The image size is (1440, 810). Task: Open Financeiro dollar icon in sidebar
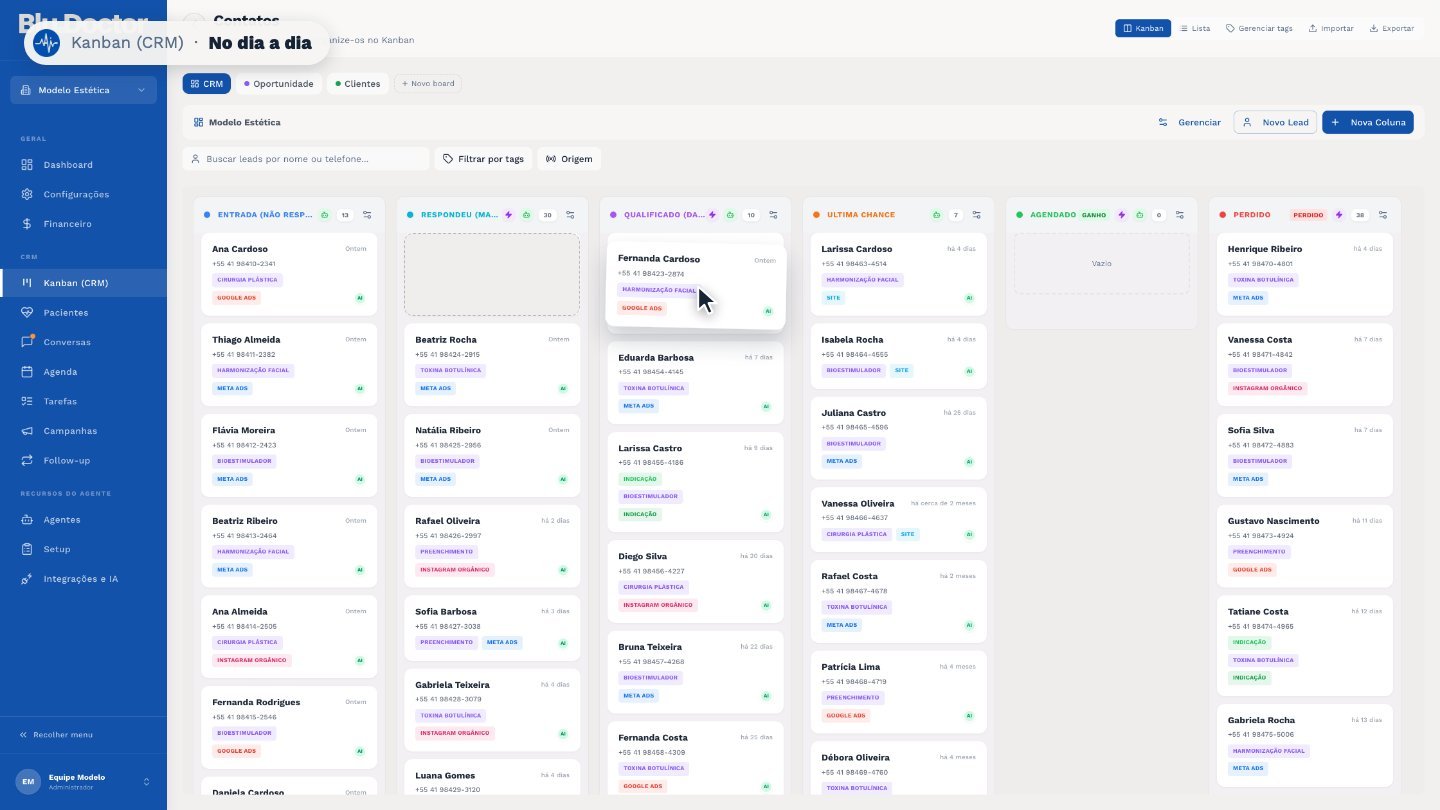(27, 224)
